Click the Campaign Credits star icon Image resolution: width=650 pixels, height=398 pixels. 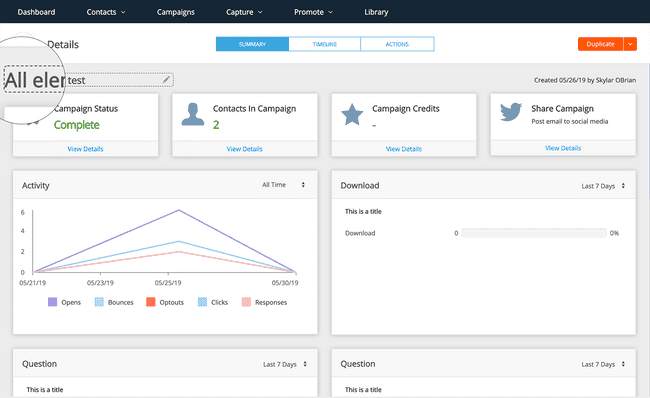click(x=352, y=114)
